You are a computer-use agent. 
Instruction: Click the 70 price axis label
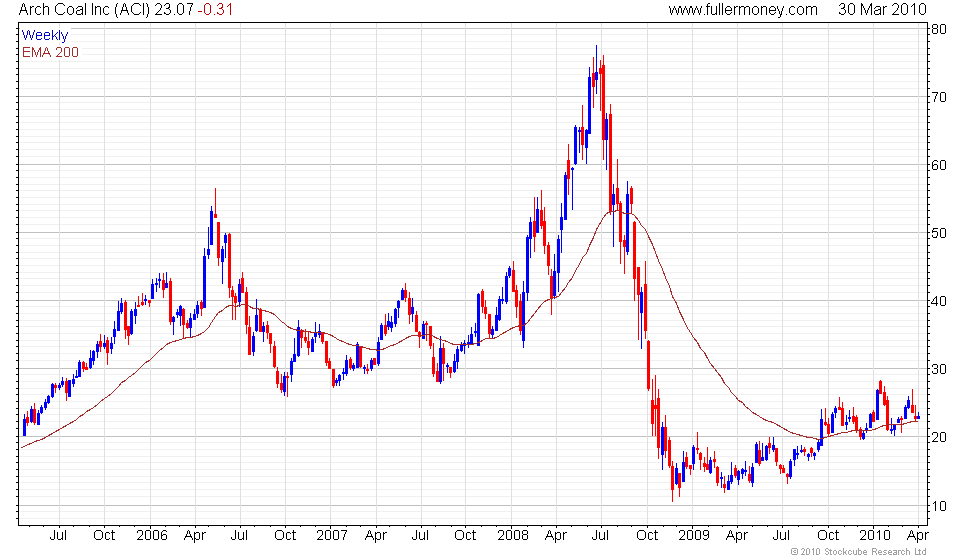(939, 97)
